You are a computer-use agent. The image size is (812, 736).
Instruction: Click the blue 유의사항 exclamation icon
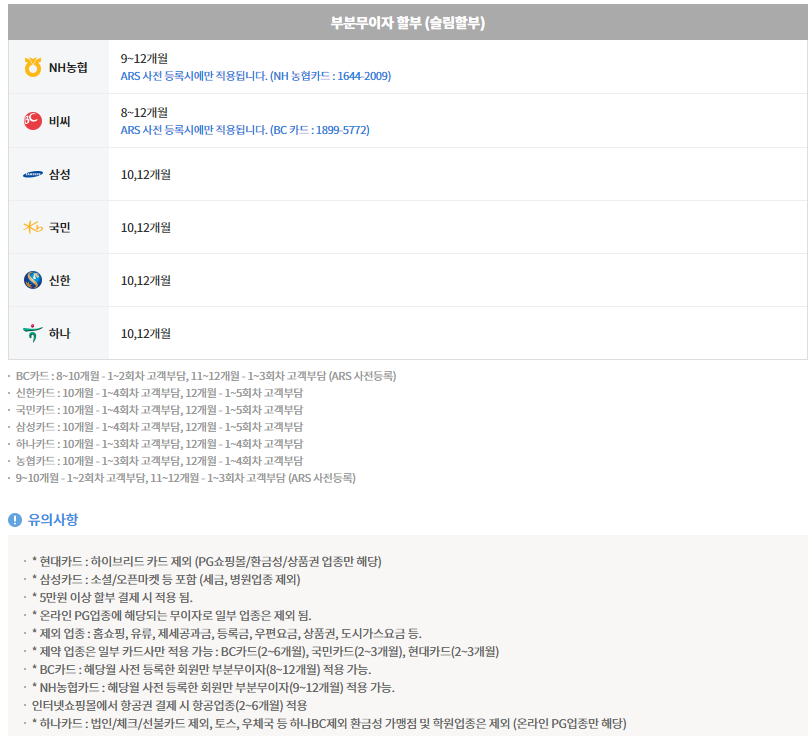click(x=15, y=519)
